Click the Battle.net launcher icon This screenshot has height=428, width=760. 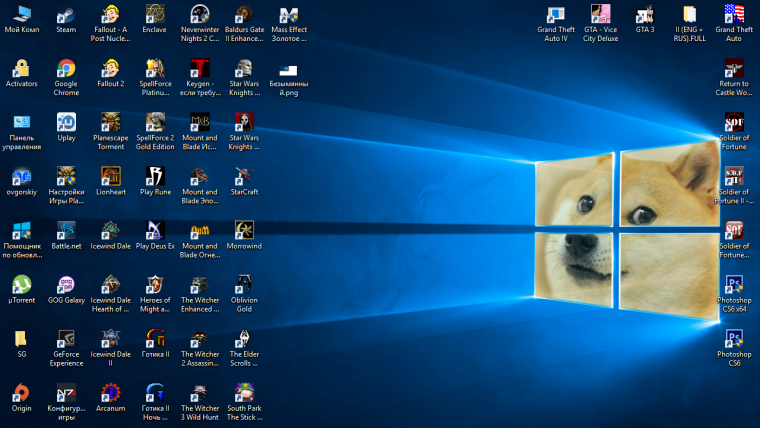pyautogui.click(x=66, y=230)
